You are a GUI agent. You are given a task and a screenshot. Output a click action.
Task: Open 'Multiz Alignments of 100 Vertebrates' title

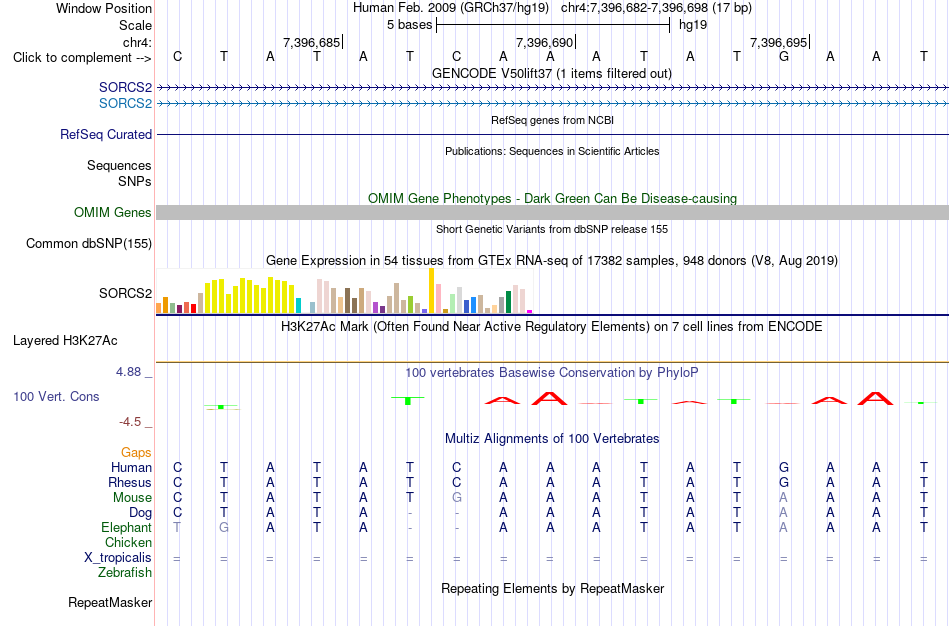point(552,439)
